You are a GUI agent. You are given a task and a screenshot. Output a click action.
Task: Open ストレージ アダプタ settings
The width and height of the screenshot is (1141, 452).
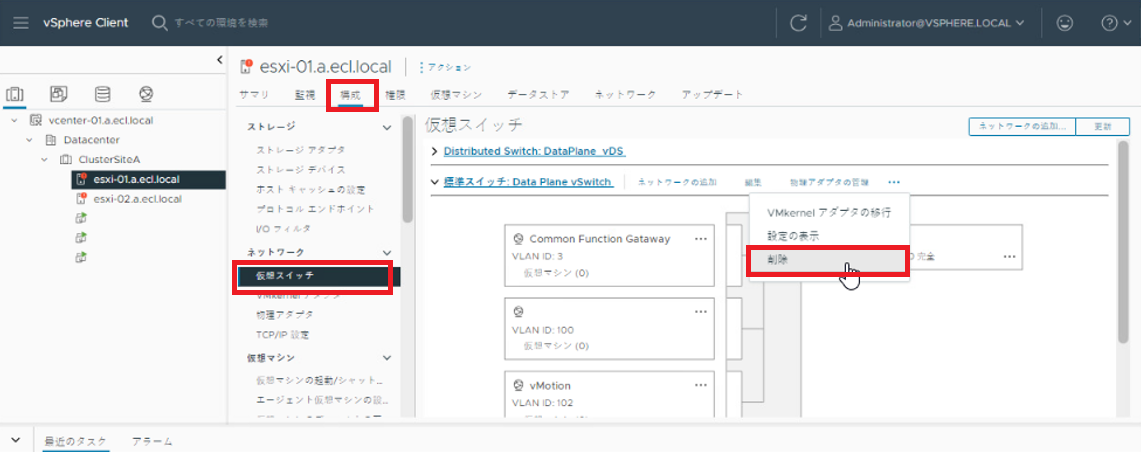[x=301, y=150]
